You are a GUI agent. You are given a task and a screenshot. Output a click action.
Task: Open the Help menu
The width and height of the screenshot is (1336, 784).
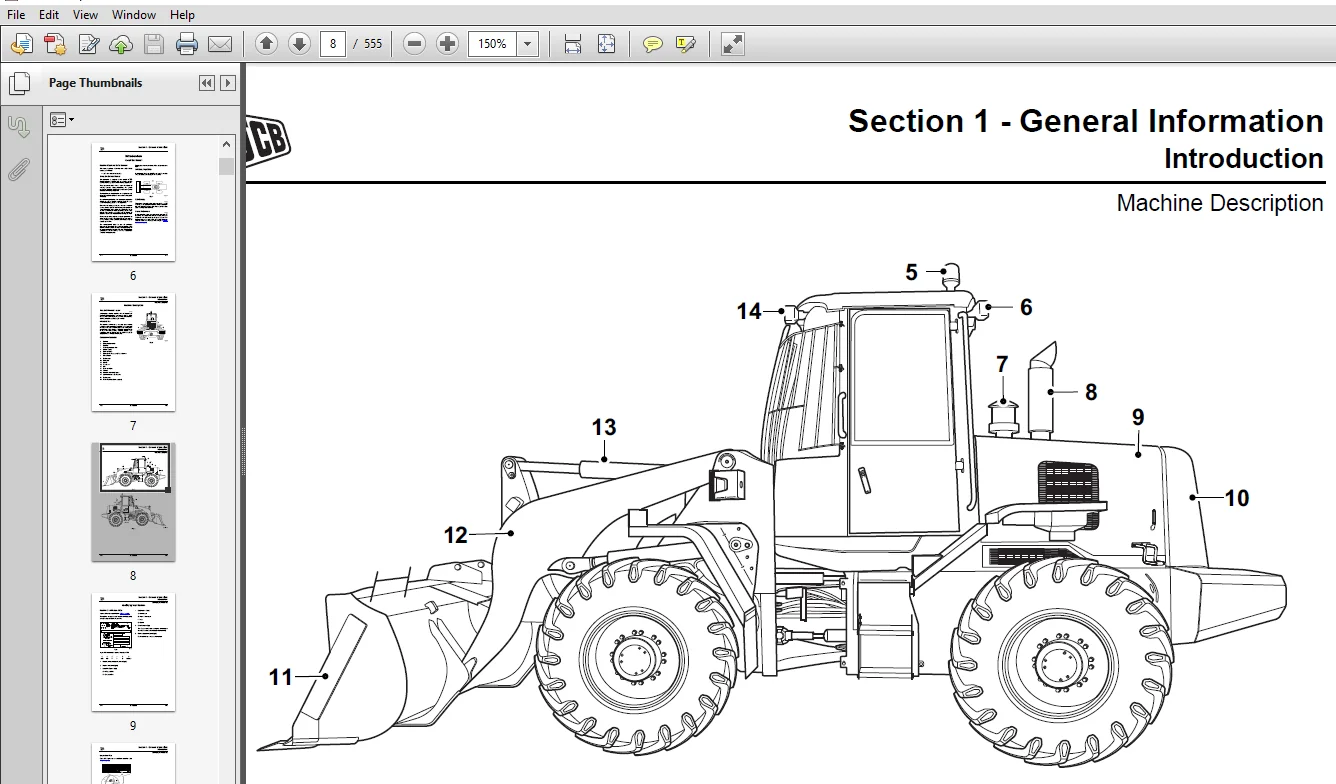point(183,14)
